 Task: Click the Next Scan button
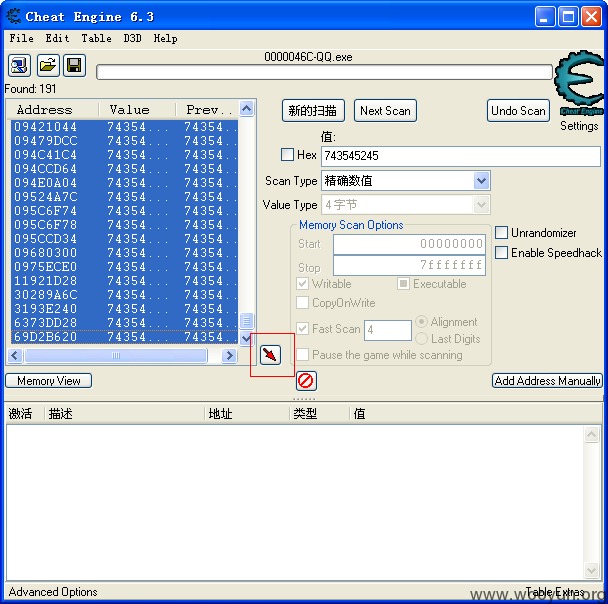pyautogui.click(x=385, y=111)
